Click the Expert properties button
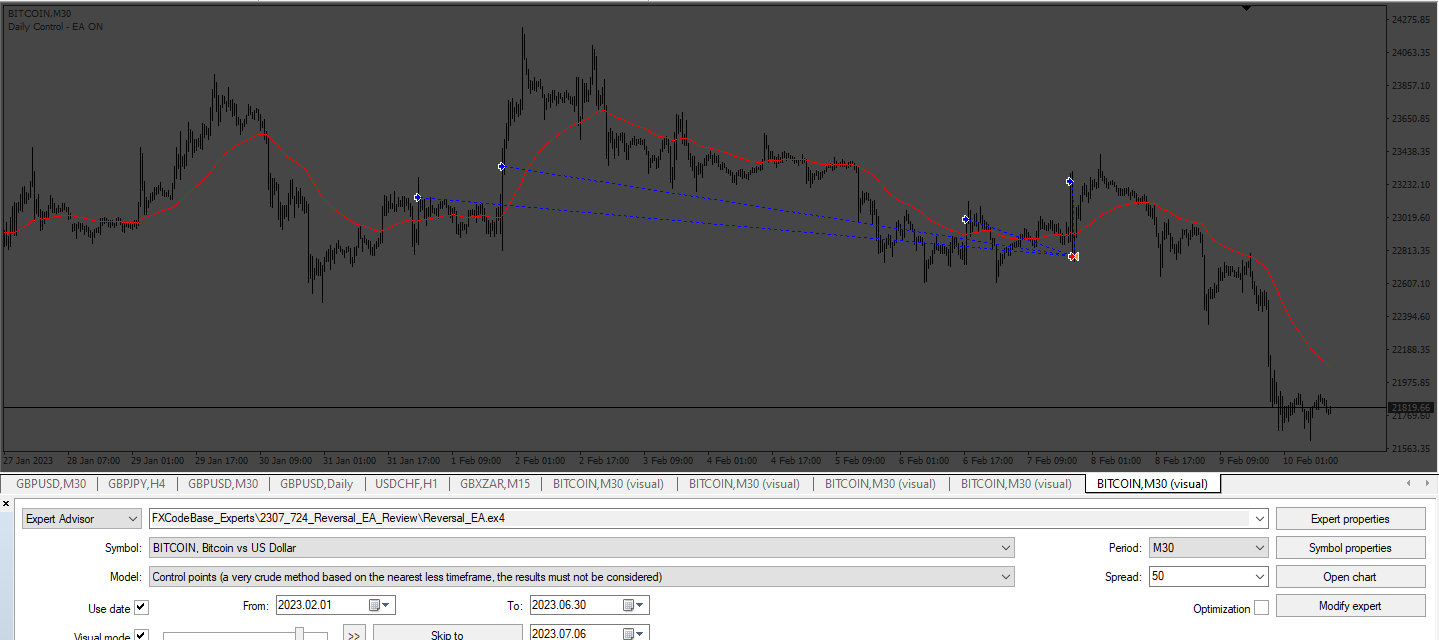Image resolution: width=1439 pixels, height=640 pixels. pyautogui.click(x=1350, y=519)
